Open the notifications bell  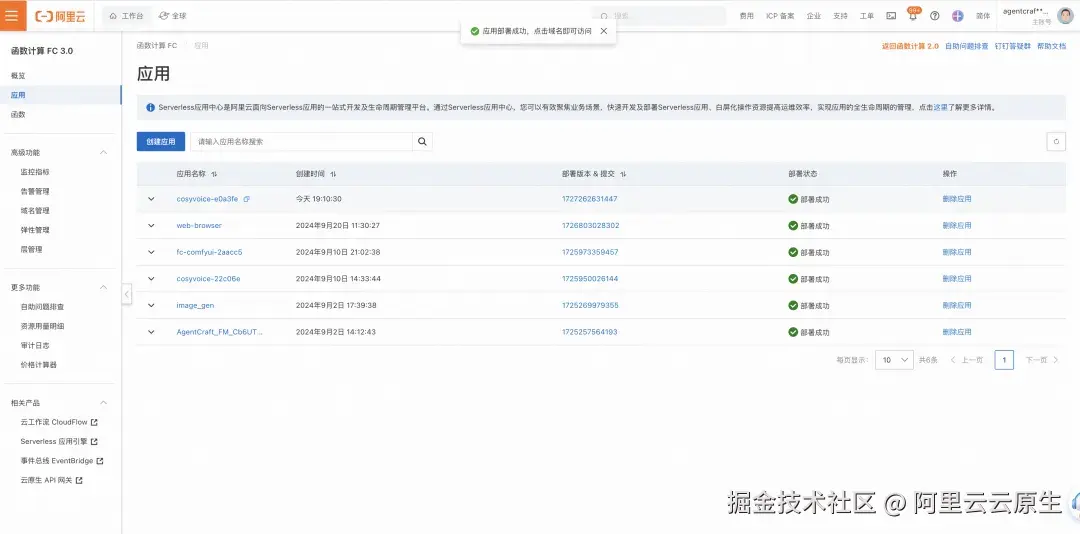pos(913,16)
